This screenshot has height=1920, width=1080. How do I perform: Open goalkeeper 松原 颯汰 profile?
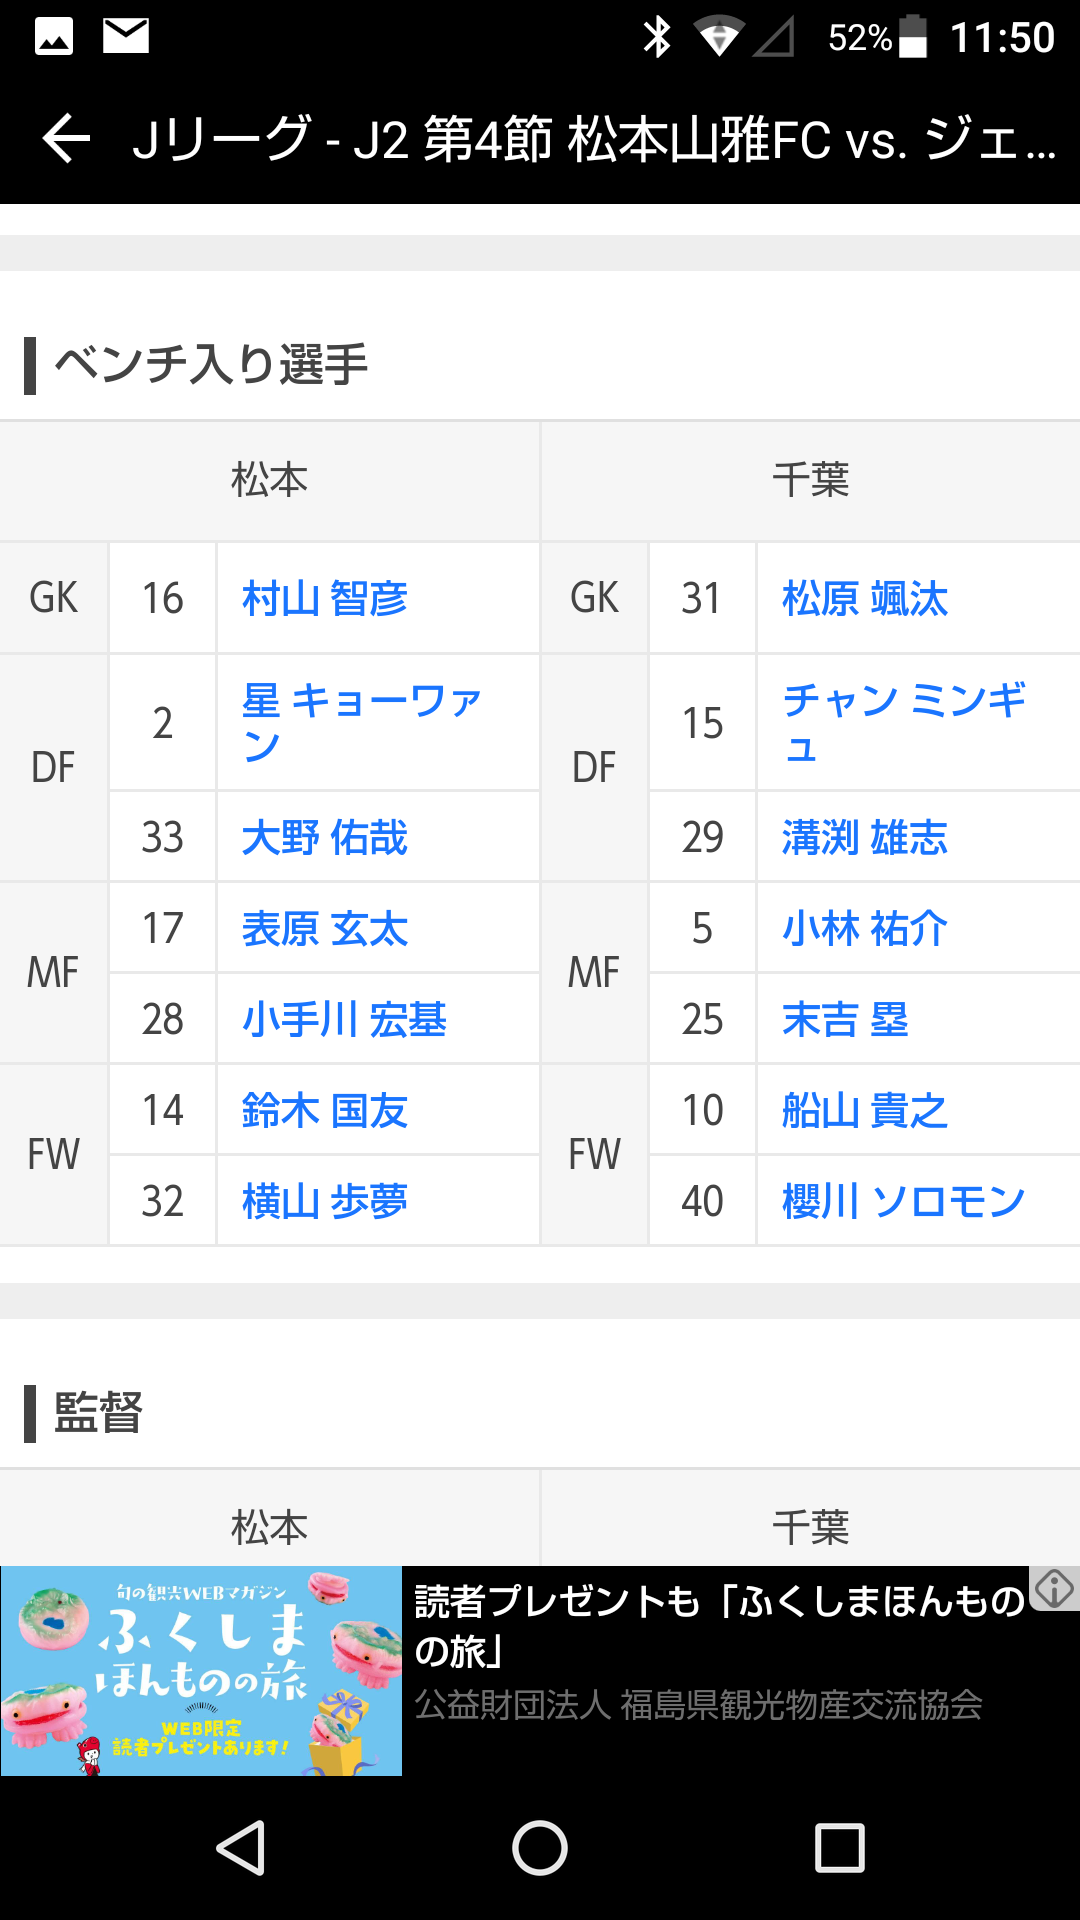865,599
